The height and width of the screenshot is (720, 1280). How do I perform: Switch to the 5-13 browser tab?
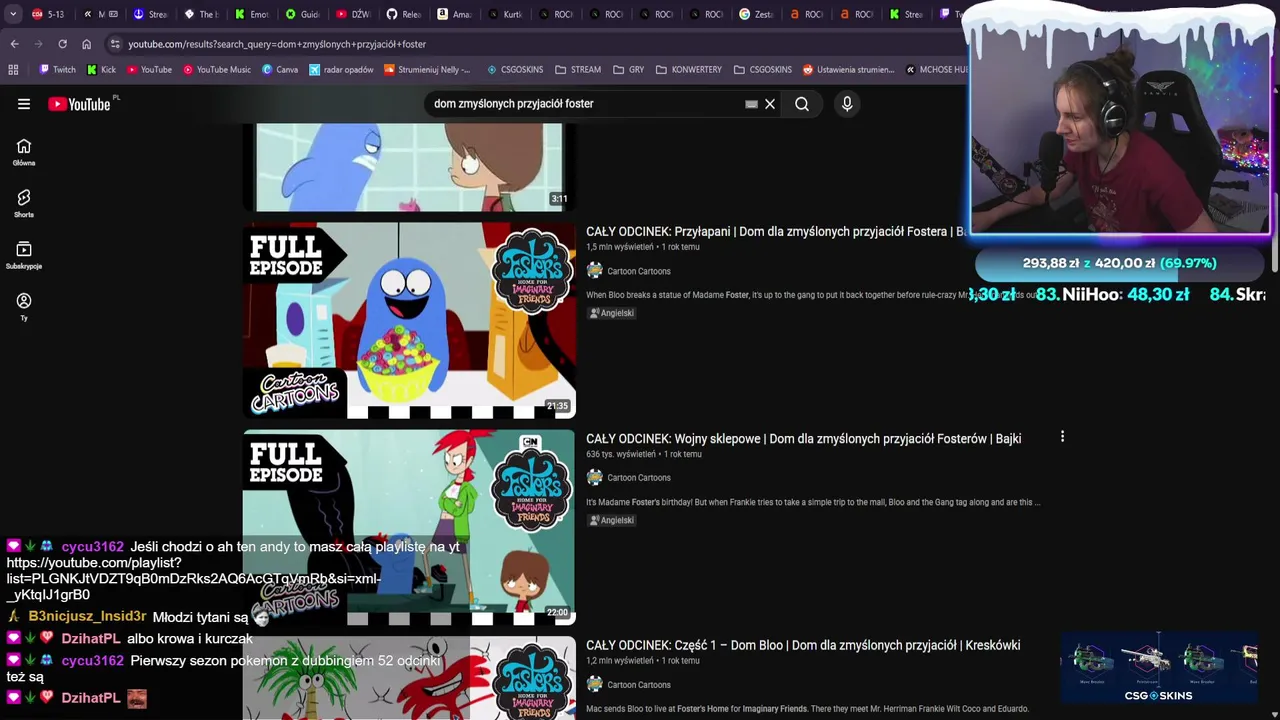coord(48,14)
